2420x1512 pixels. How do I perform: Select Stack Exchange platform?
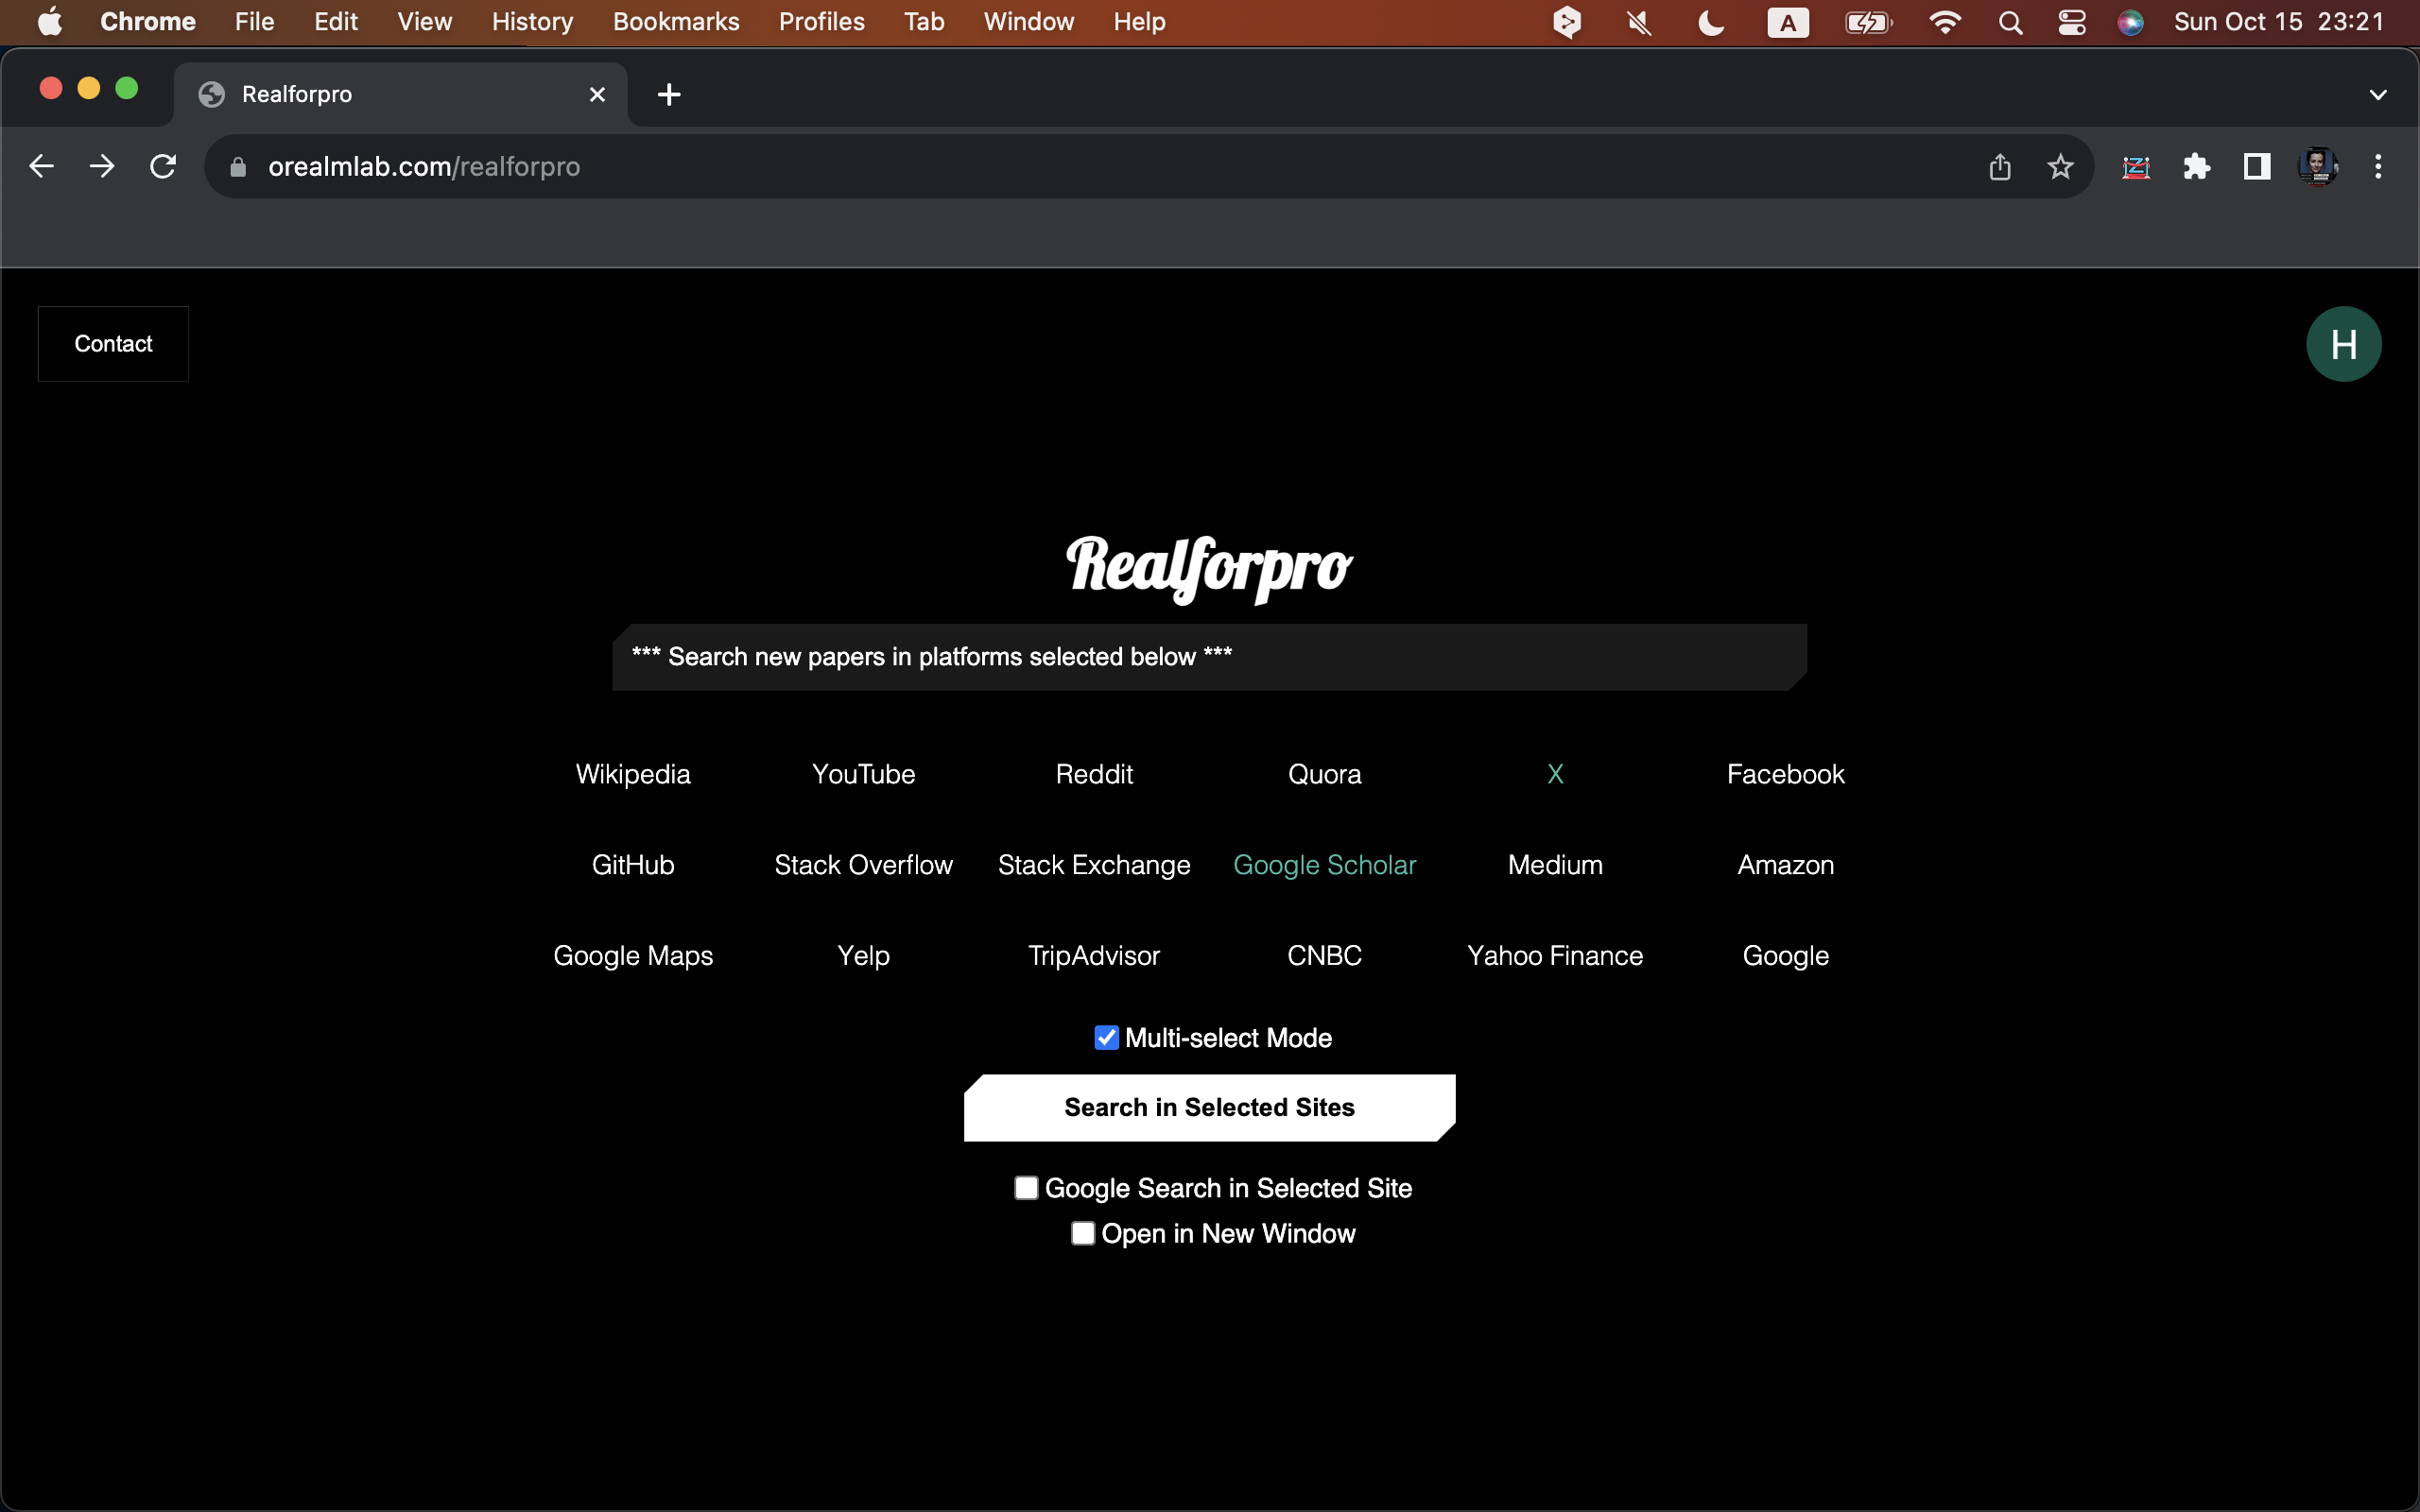pos(1094,865)
